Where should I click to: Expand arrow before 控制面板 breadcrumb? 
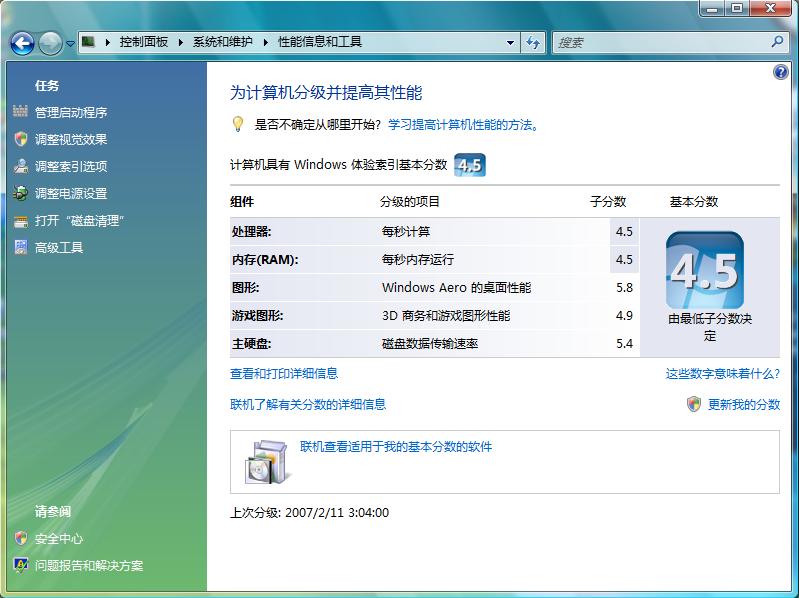click(108, 42)
